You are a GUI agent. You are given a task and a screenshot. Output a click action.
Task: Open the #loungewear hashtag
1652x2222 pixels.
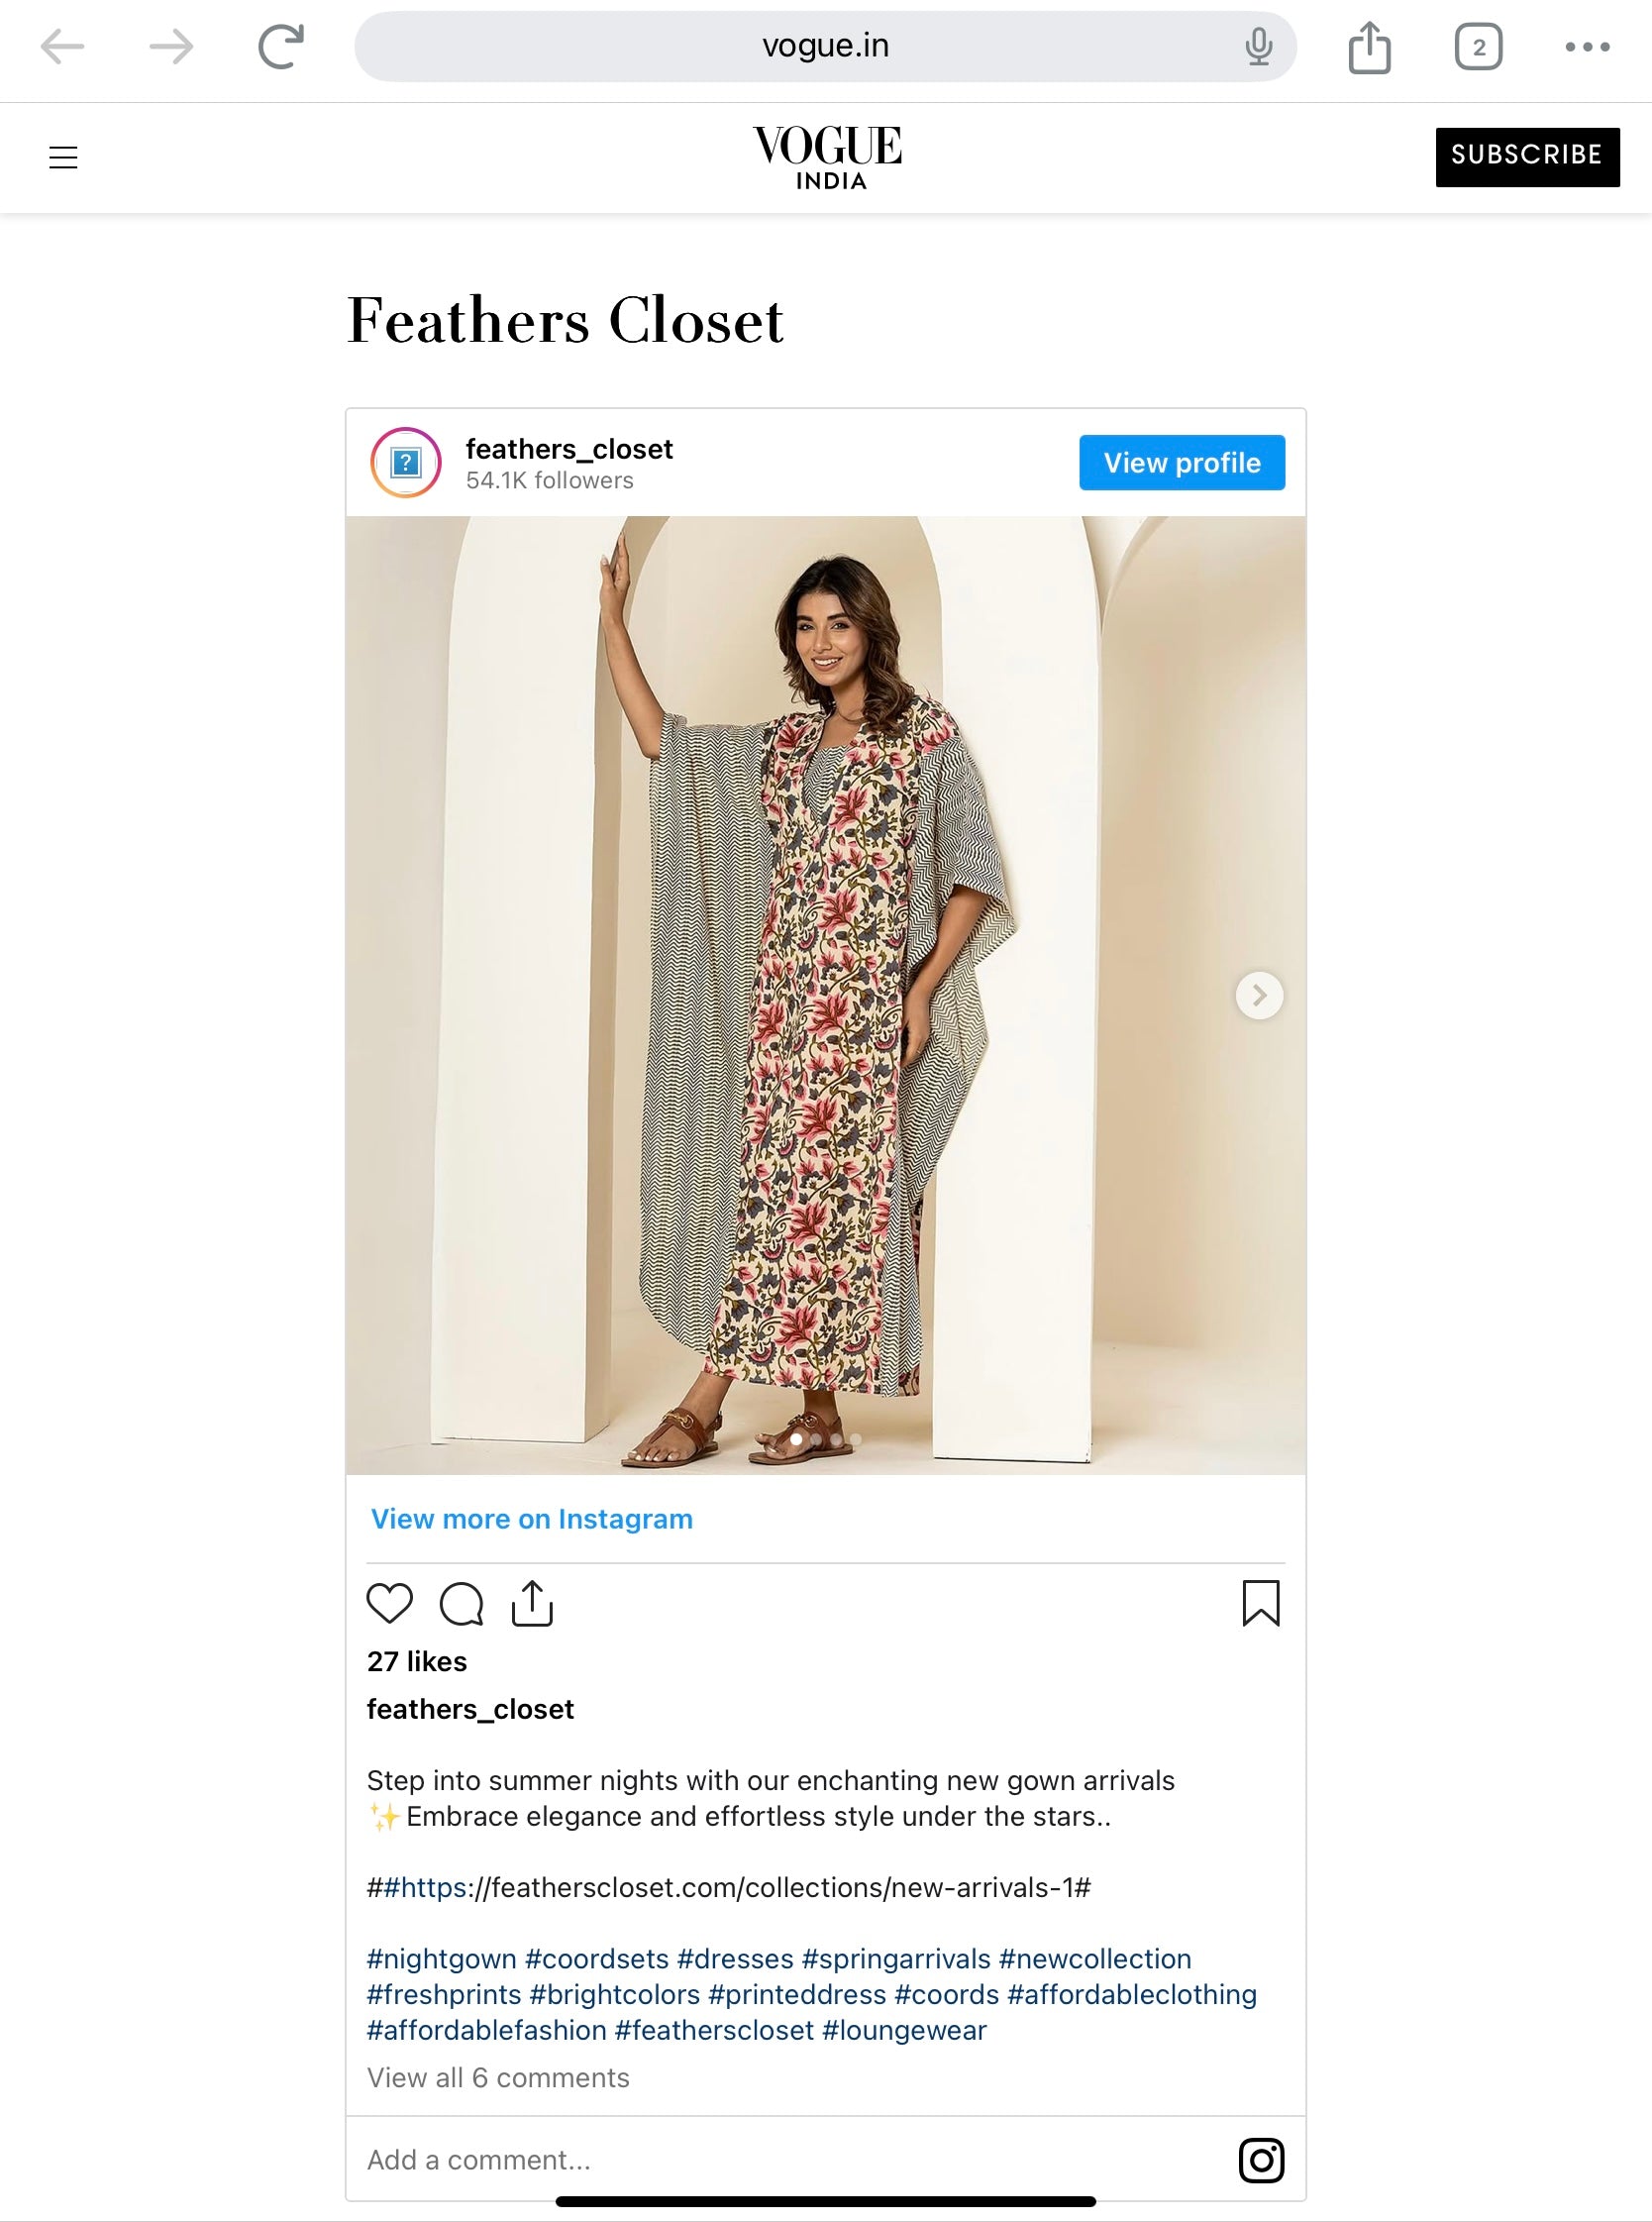(x=904, y=2030)
